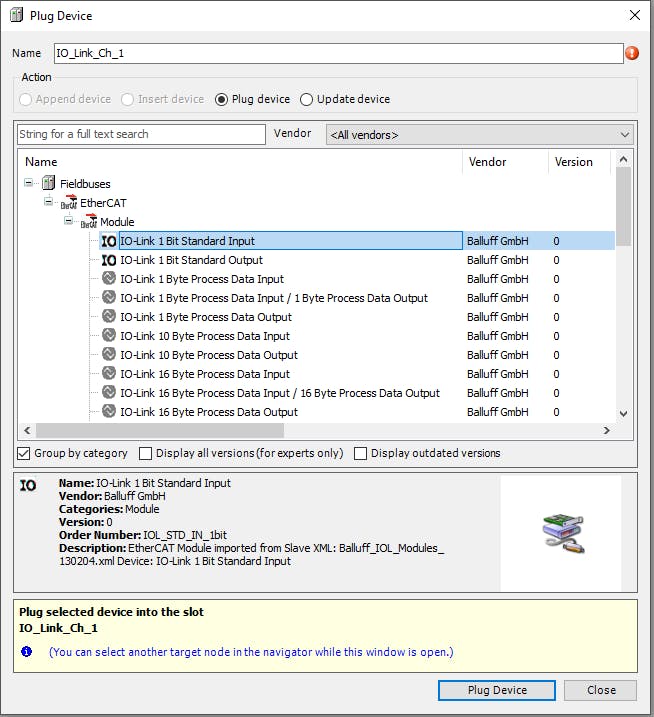Click icon of 16 Byte Input / 16 Byte Output row

109,392
